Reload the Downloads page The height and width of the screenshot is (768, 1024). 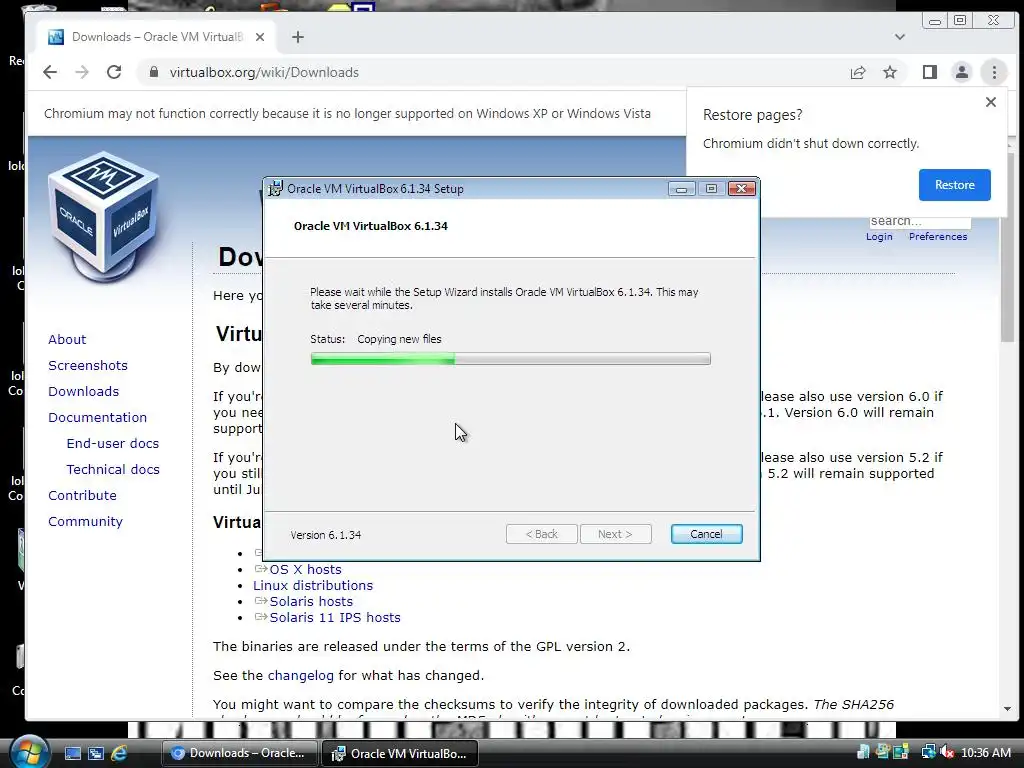click(114, 72)
